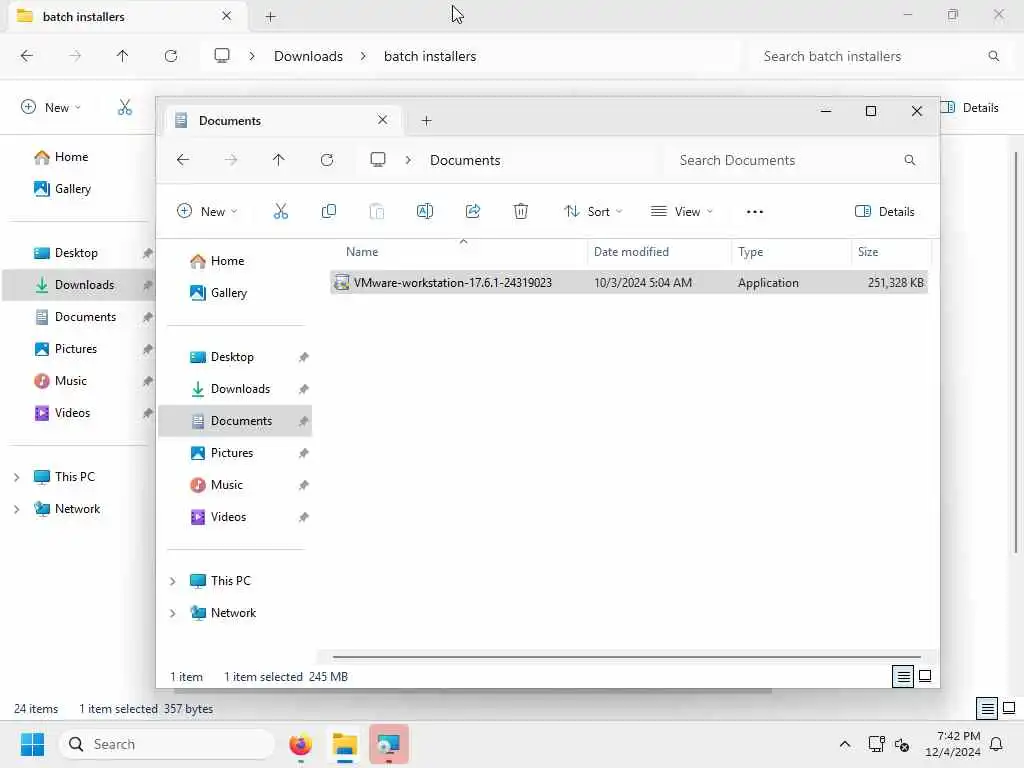The image size is (1024, 768).
Task: Click the horizontal scrollbar in Documents window
Action: pos(626,657)
